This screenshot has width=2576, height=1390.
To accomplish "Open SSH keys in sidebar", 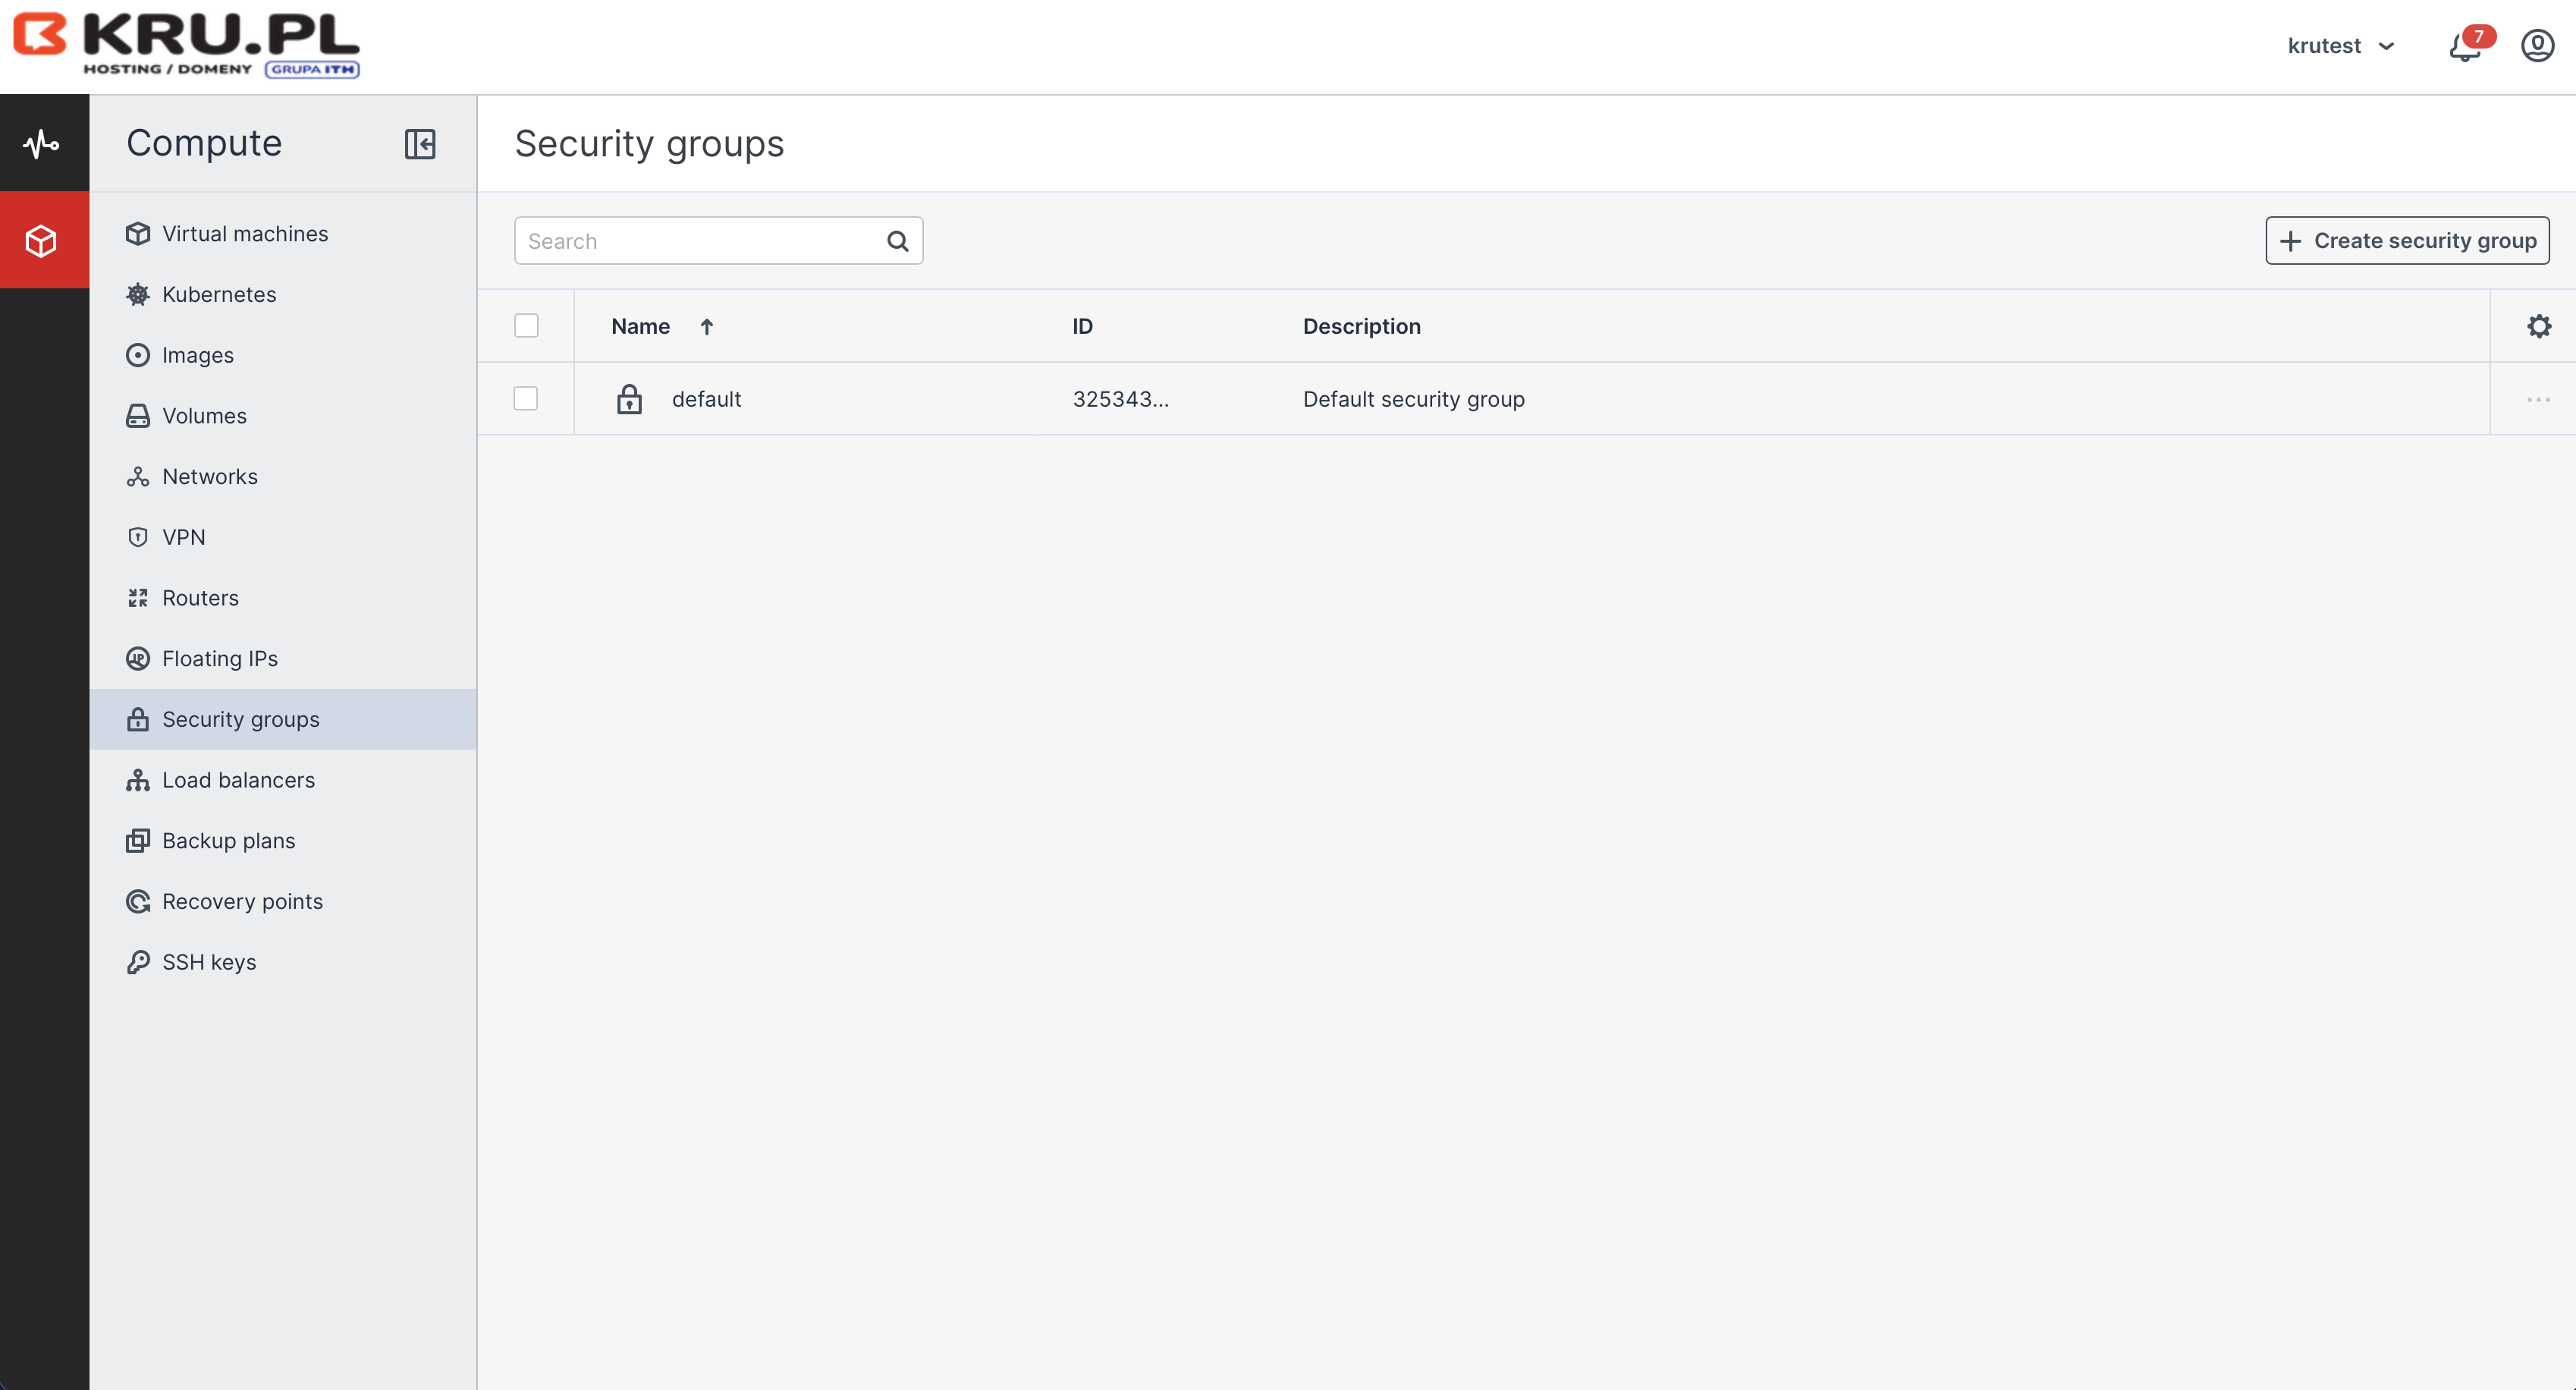I will pos(209,962).
